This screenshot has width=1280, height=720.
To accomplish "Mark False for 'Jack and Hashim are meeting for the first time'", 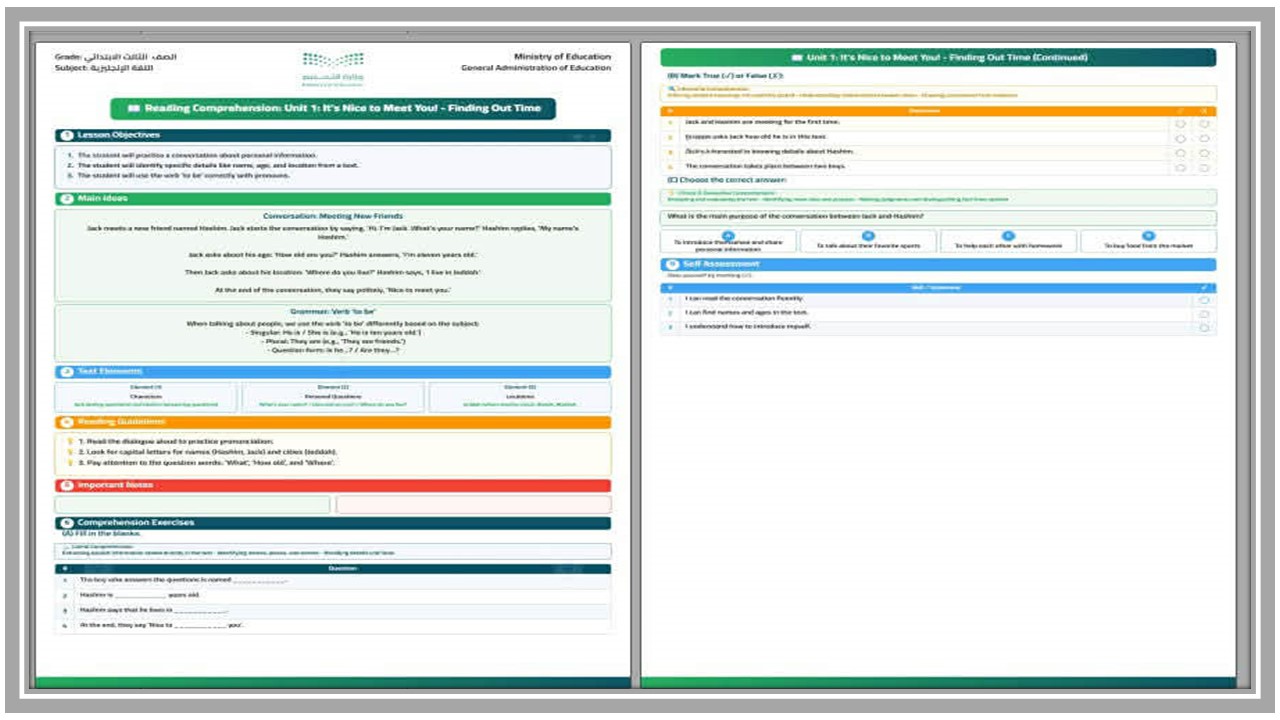I will click(x=1205, y=124).
